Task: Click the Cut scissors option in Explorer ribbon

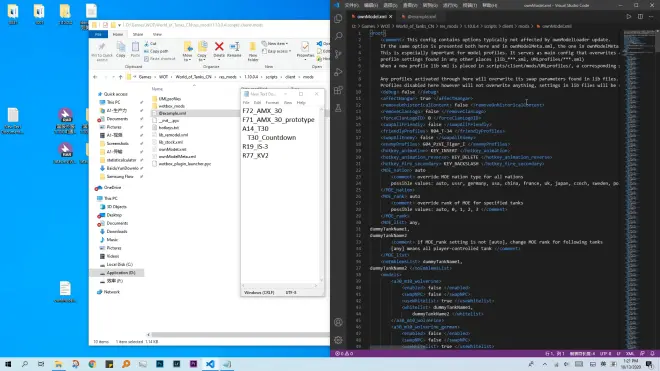Action: (150, 44)
